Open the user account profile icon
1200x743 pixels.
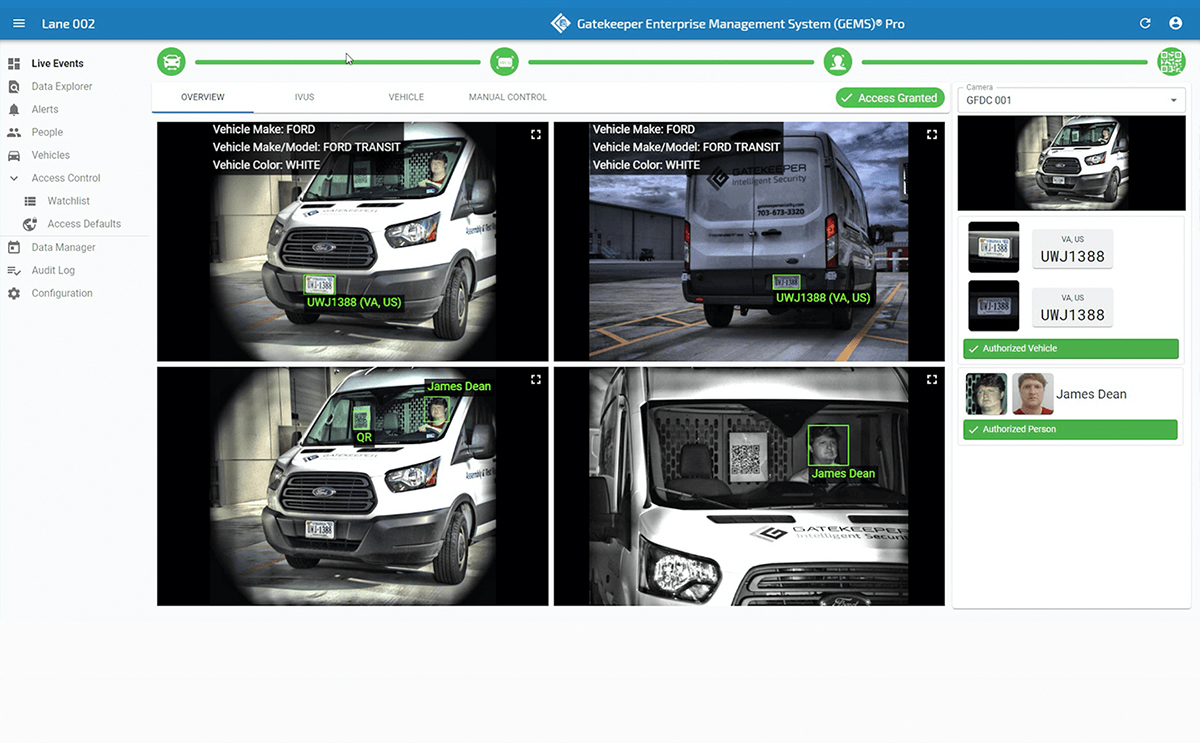pyautogui.click(x=1175, y=23)
